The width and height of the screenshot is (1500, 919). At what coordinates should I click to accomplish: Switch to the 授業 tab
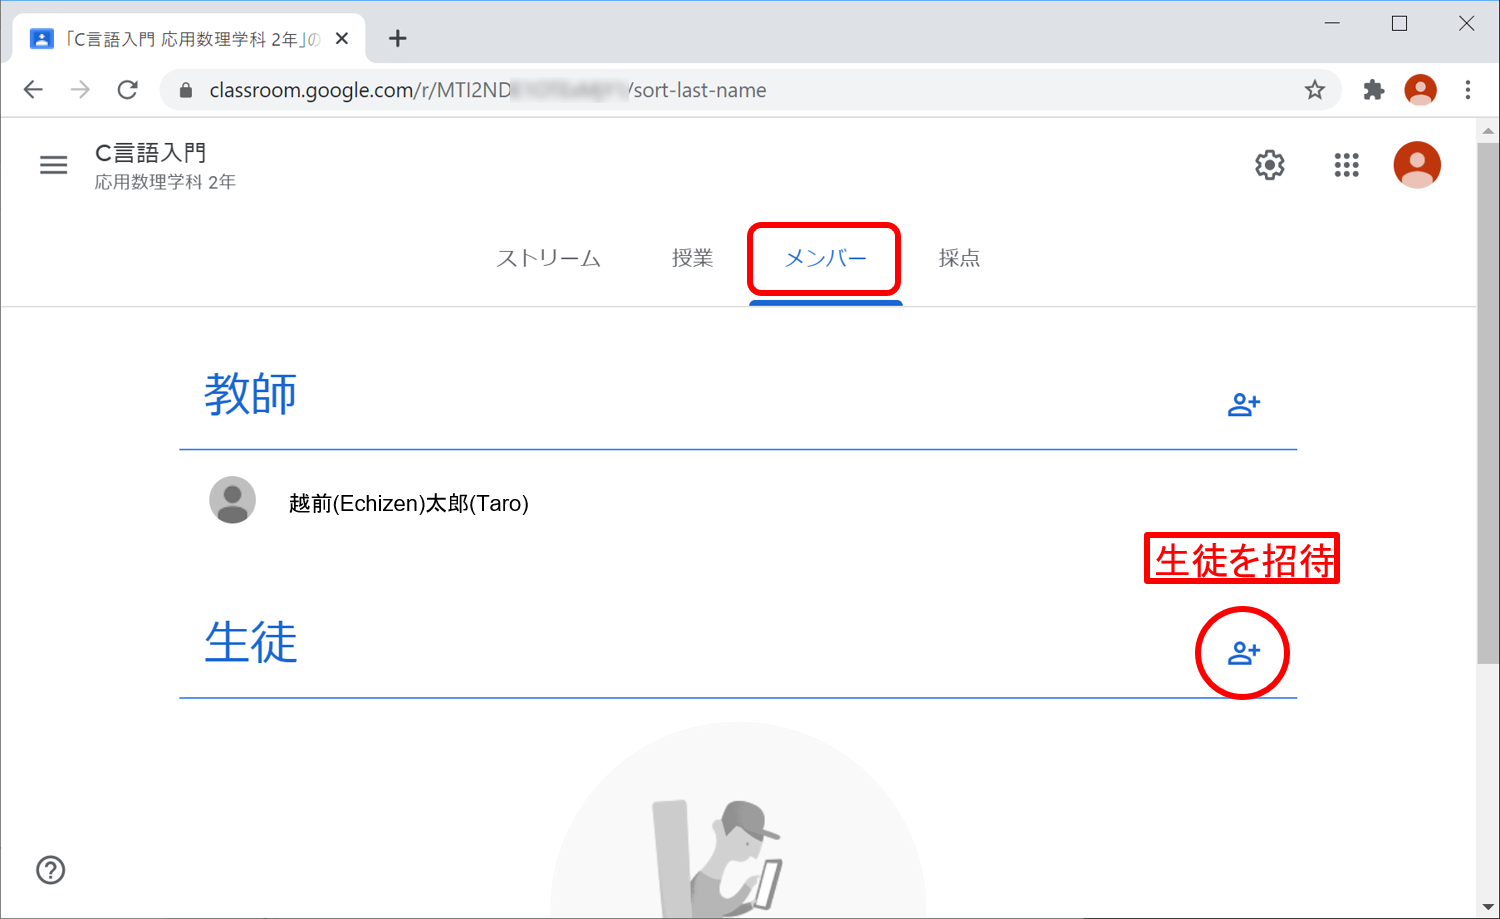(x=692, y=258)
